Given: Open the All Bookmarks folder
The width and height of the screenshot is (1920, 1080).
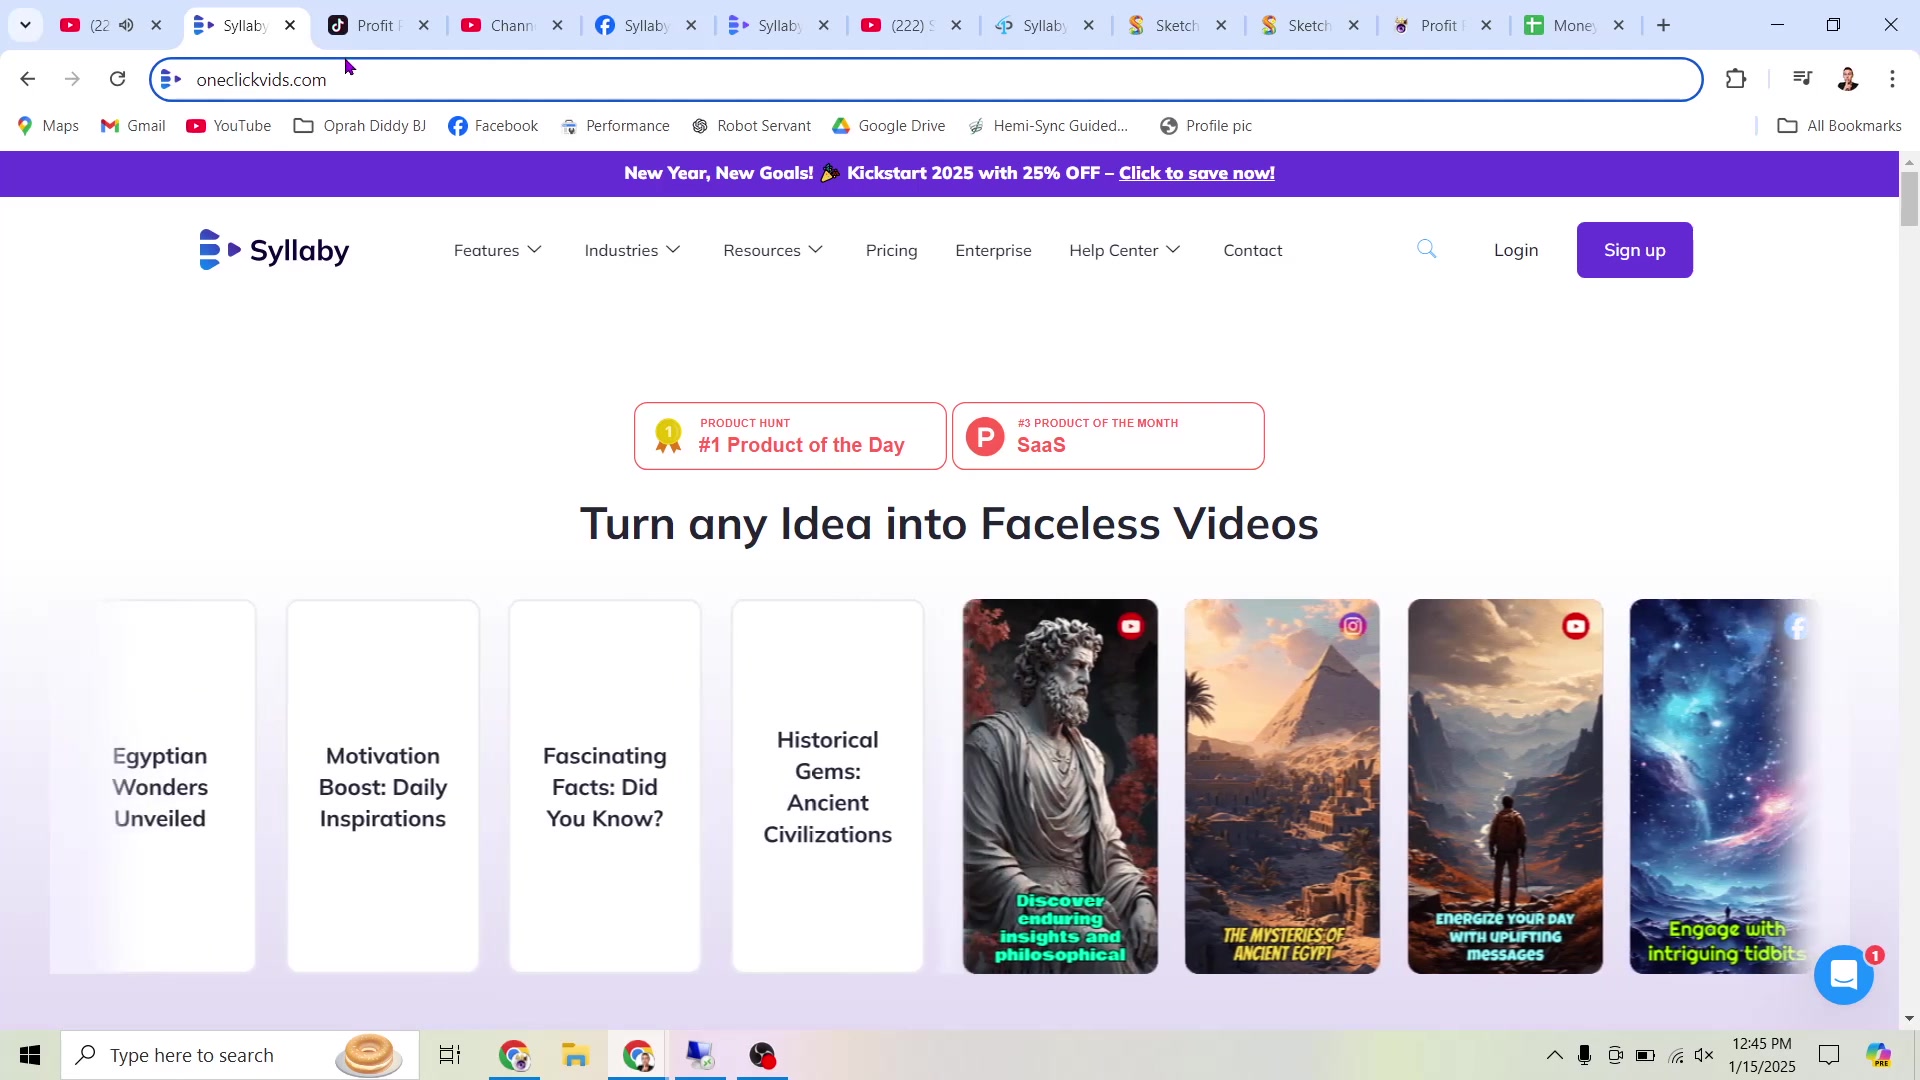Looking at the screenshot, I should coord(1839,126).
